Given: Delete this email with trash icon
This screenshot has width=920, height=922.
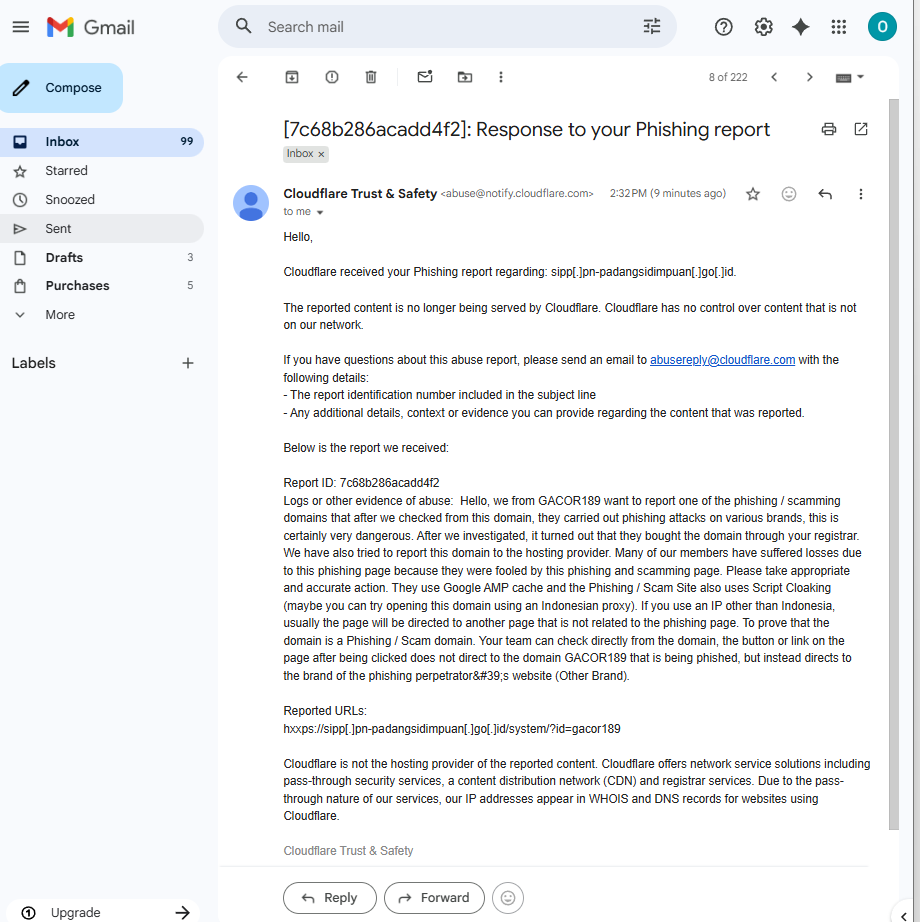Looking at the screenshot, I should [370, 77].
